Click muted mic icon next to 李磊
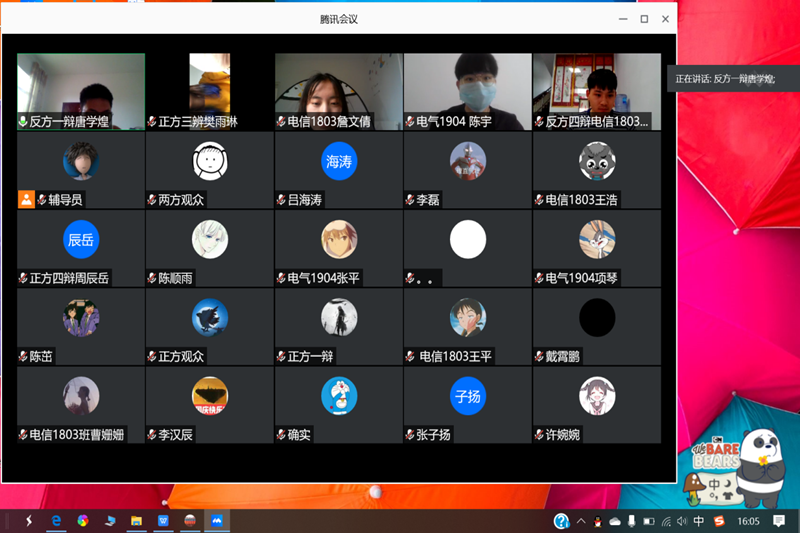This screenshot has height=533, width=800. tap(410, 199)
